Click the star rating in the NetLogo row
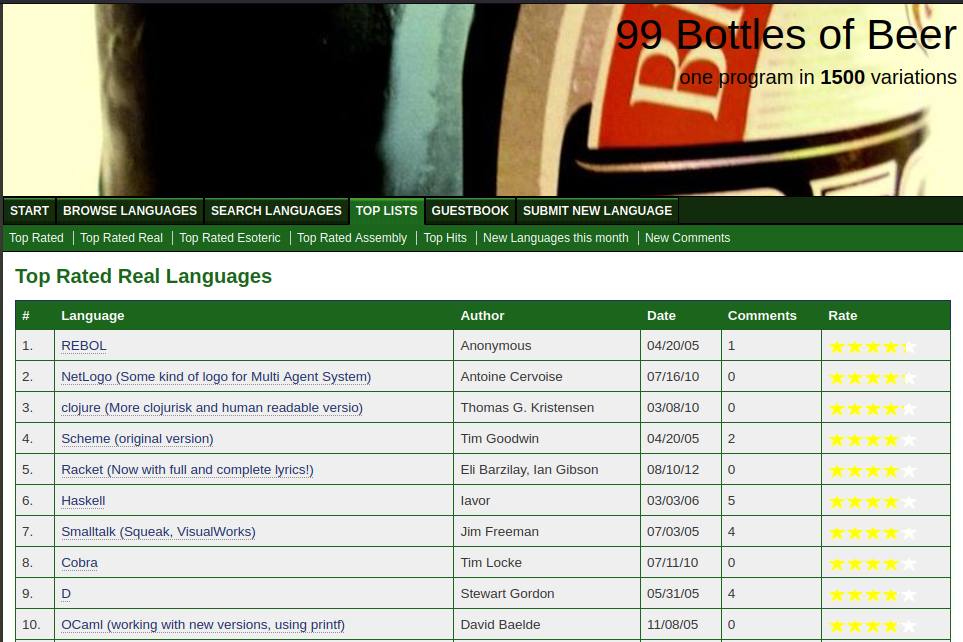The image size is (963, 642). pos(872,378)
